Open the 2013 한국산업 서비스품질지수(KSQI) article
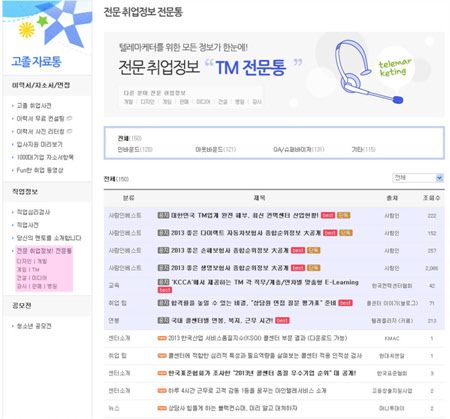Image resolution: width=450 pixels, height=419 pixels. tap(257, 338)
